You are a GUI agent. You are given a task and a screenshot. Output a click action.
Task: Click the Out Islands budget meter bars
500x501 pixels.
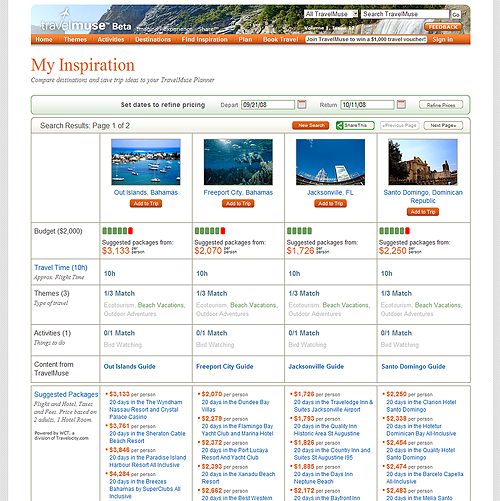118,231
